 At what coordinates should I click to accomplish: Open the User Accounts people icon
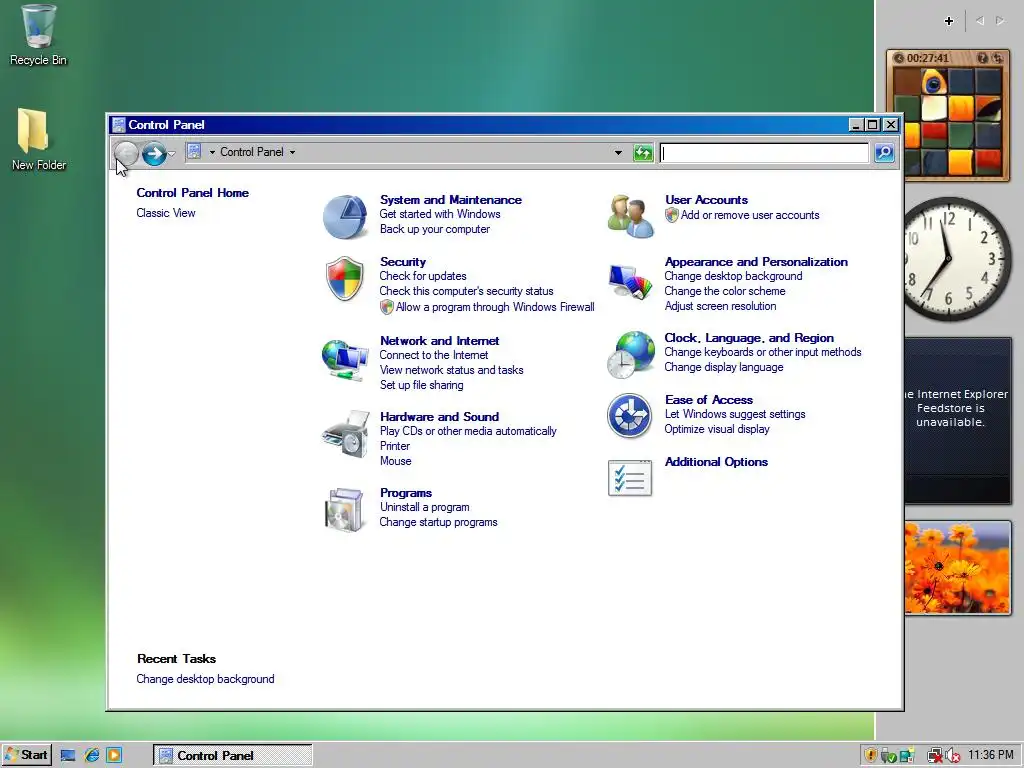click(x=630, y=216)
